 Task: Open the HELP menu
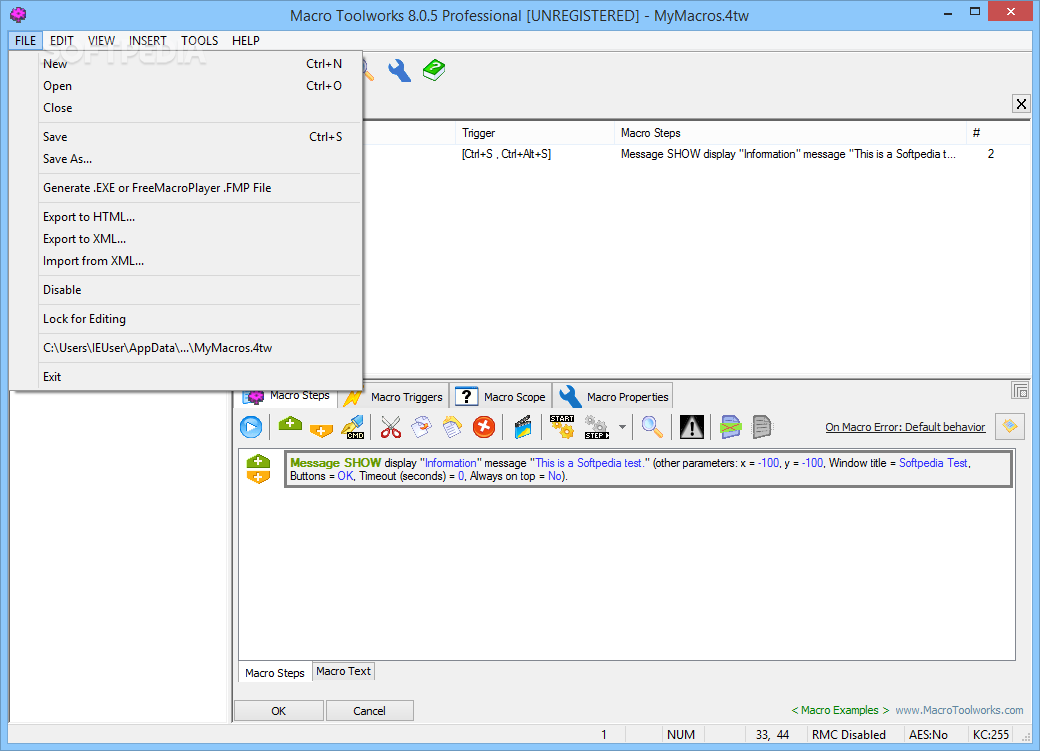[245, 40]
